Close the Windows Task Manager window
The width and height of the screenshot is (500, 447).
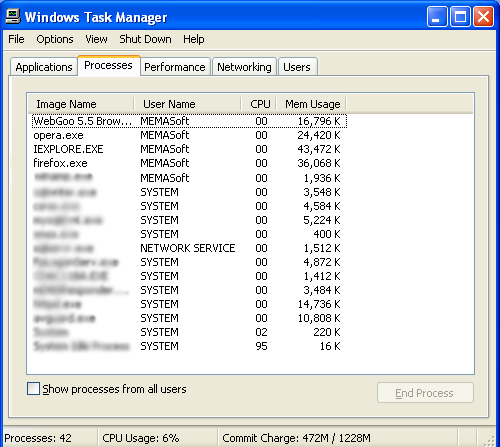[x=483, y=16]
